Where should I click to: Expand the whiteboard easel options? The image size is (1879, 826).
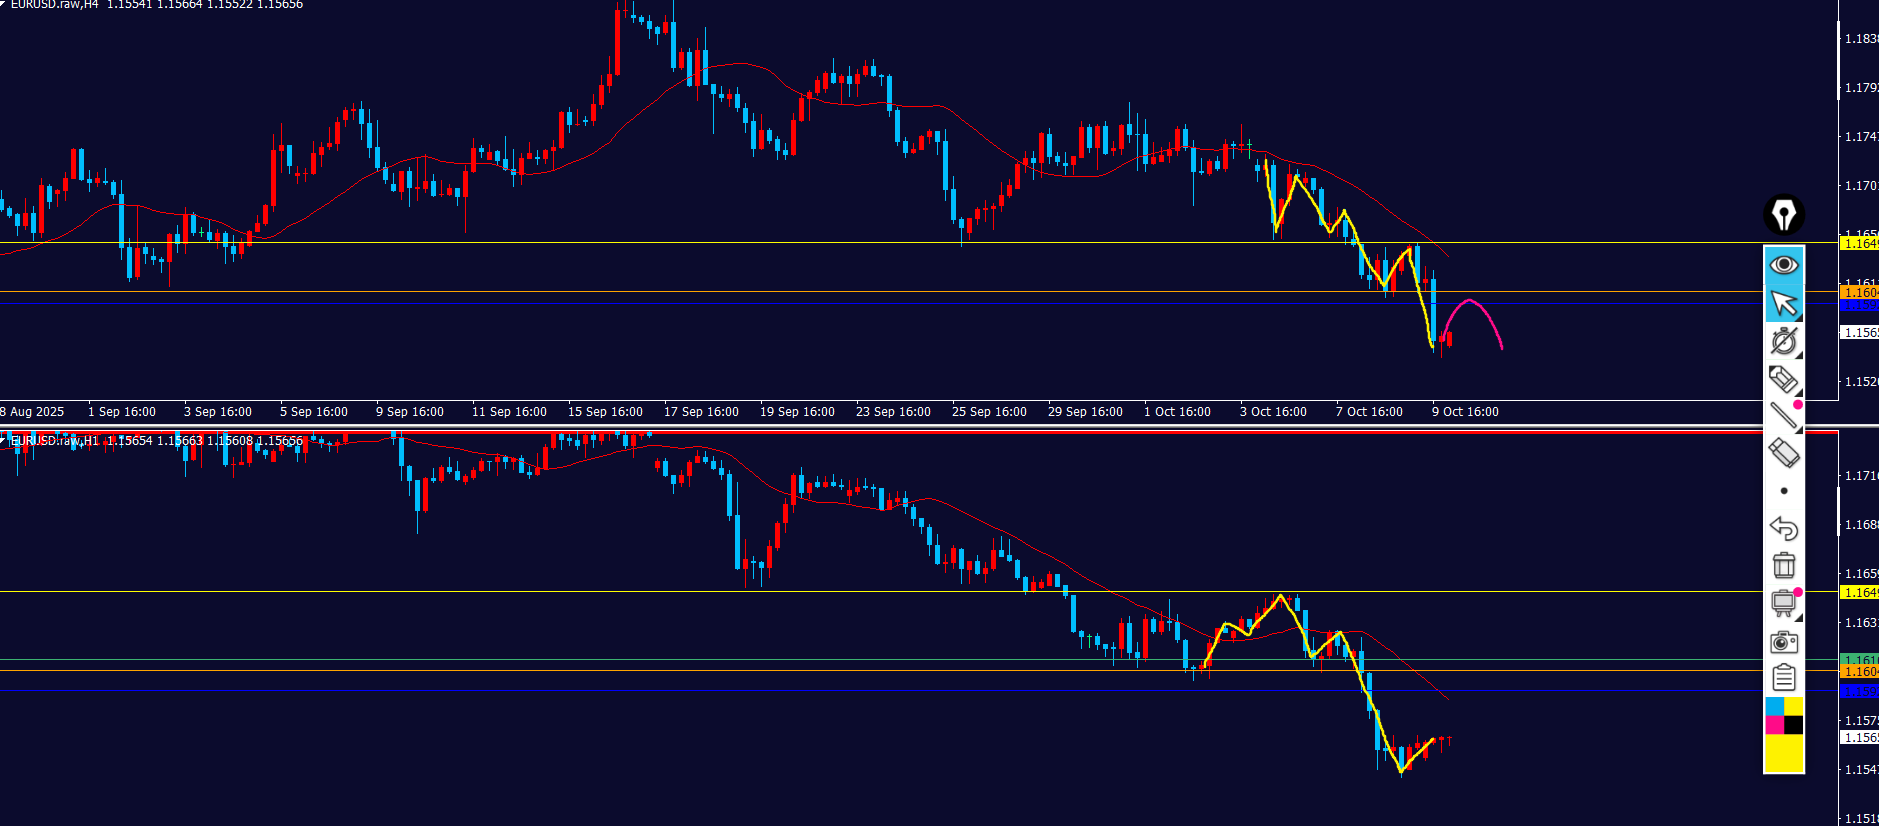click(1783, 603)
